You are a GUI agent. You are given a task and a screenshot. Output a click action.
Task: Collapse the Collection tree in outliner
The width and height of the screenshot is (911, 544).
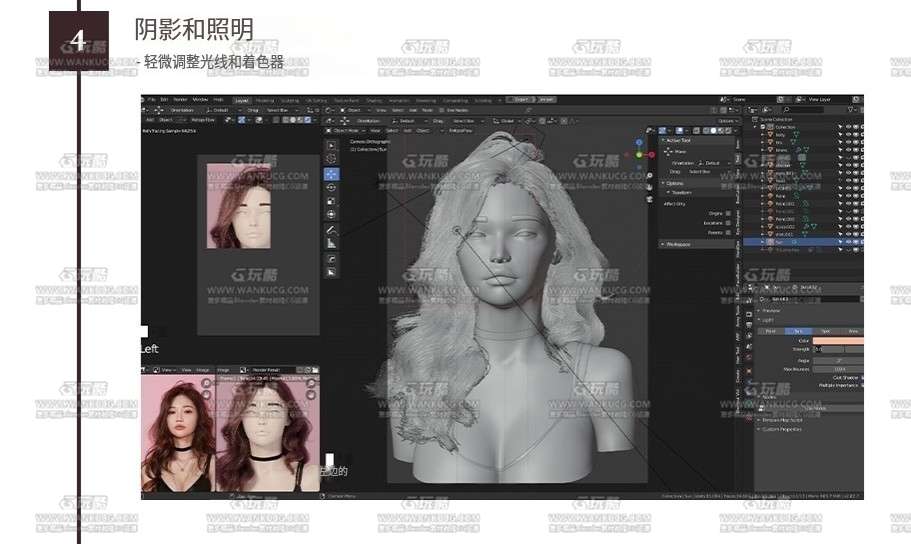pyautogui.click(x=755, y=127)
